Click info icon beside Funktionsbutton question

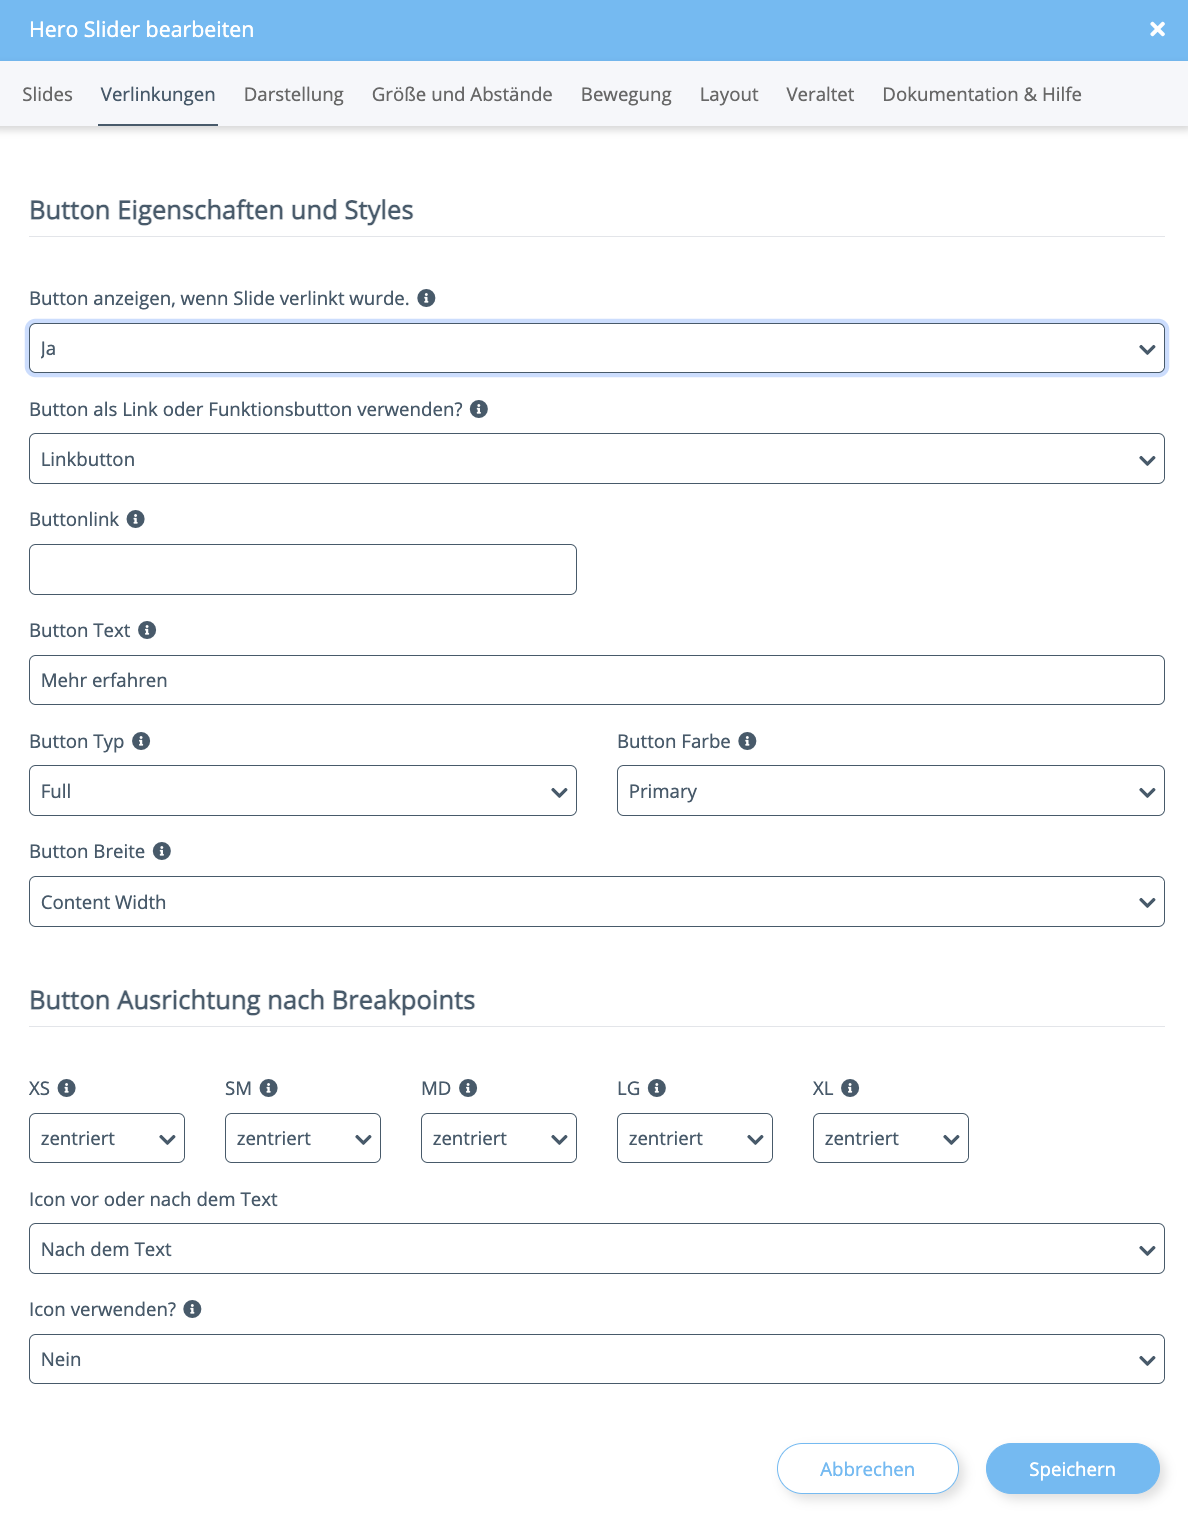479,409
